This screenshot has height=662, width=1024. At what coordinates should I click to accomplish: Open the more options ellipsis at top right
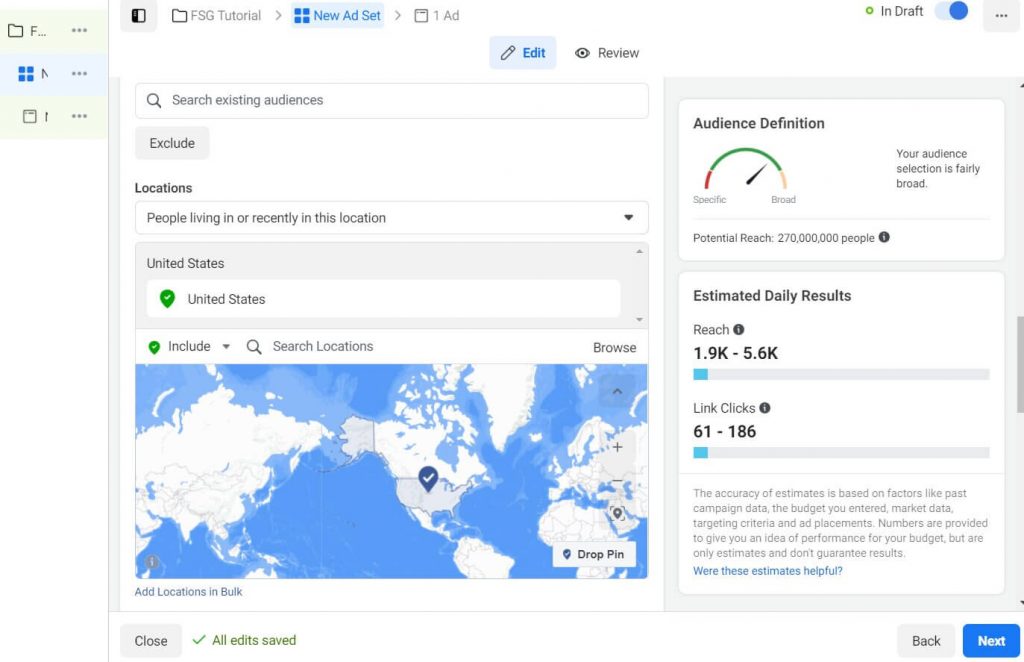[1001, 16]
